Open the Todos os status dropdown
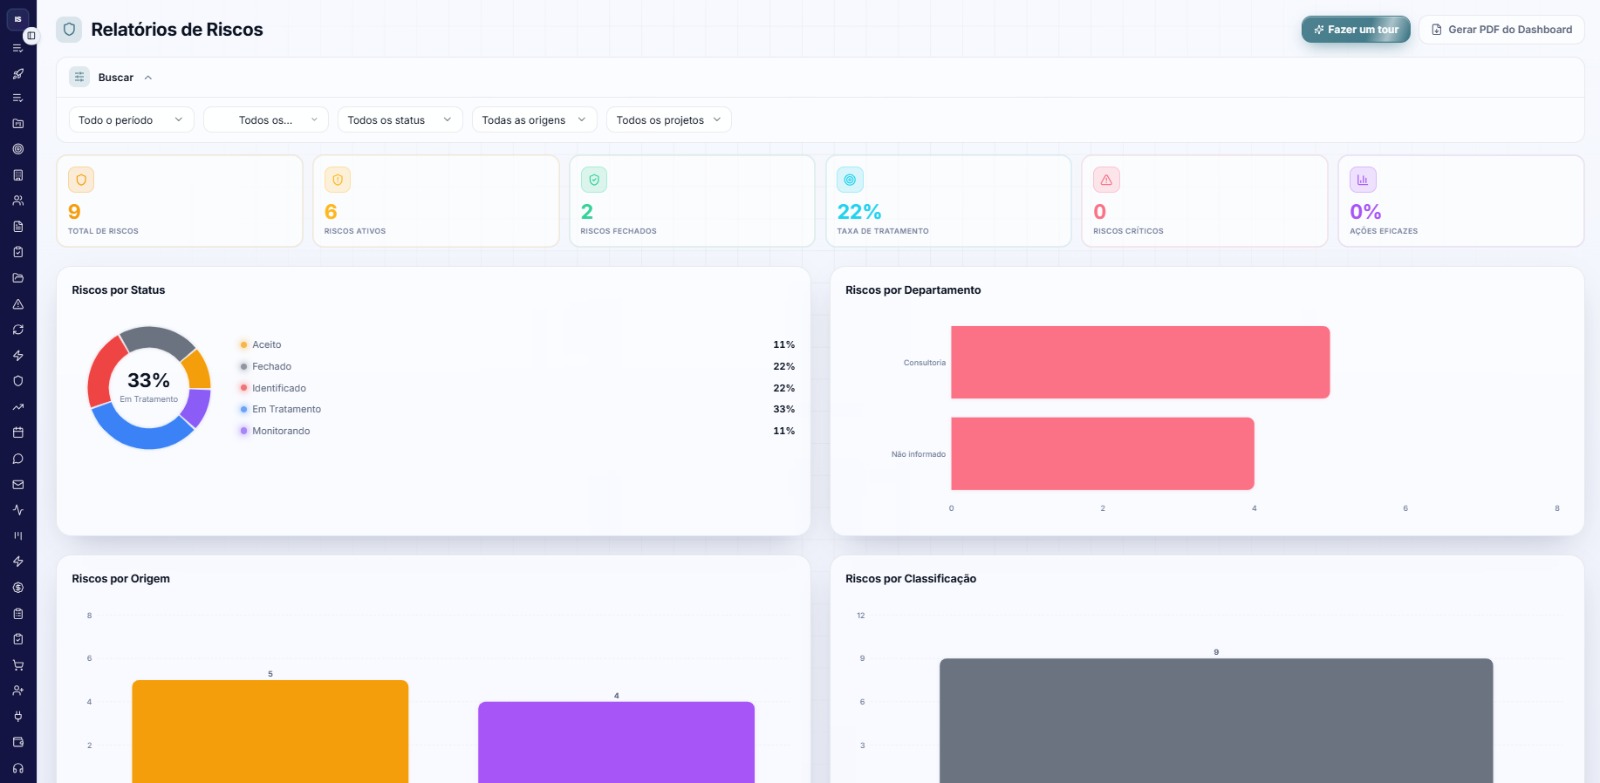This screenshot has height=783, width=1600. [400, 120]
